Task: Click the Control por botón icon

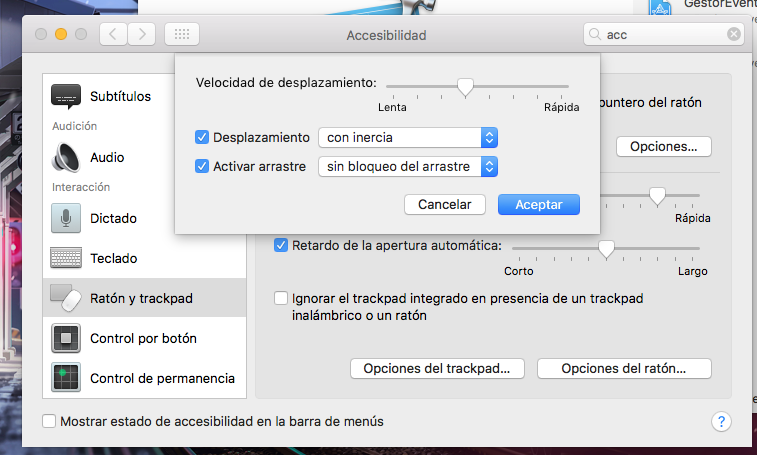Action: pos(66,338)
